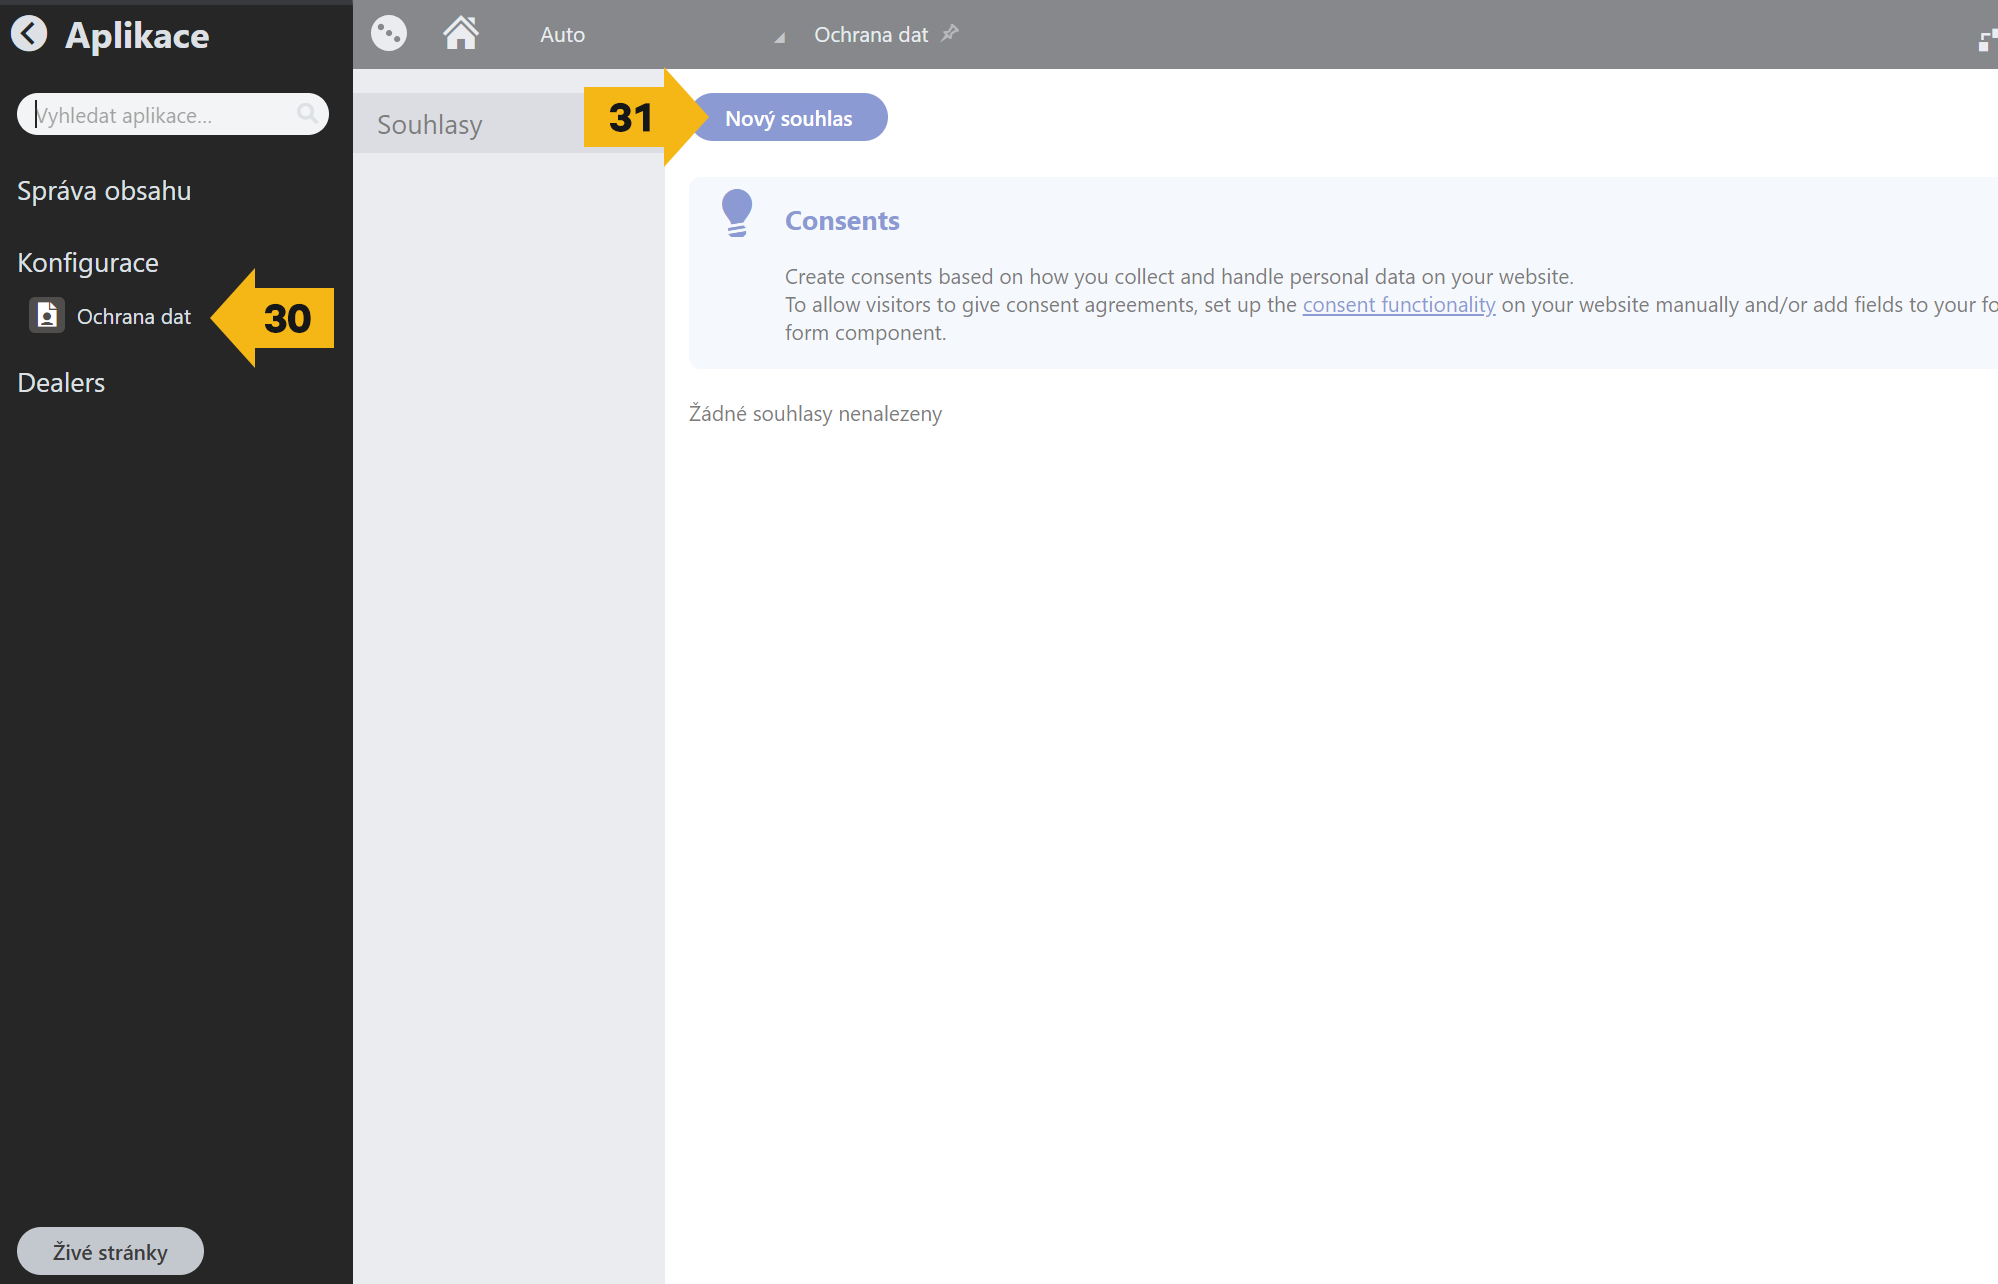
Task: Click the lightbulb tip icon
Action: (737, 214)
